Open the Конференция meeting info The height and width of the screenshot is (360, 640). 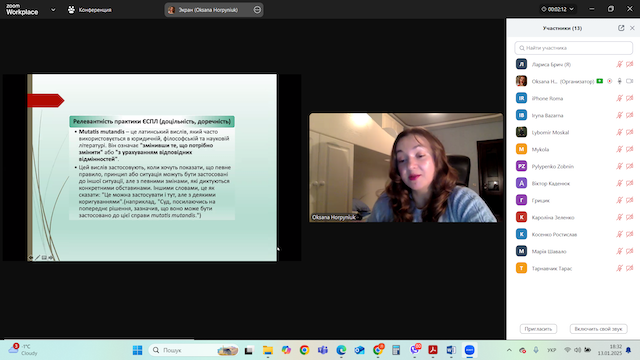90,9
